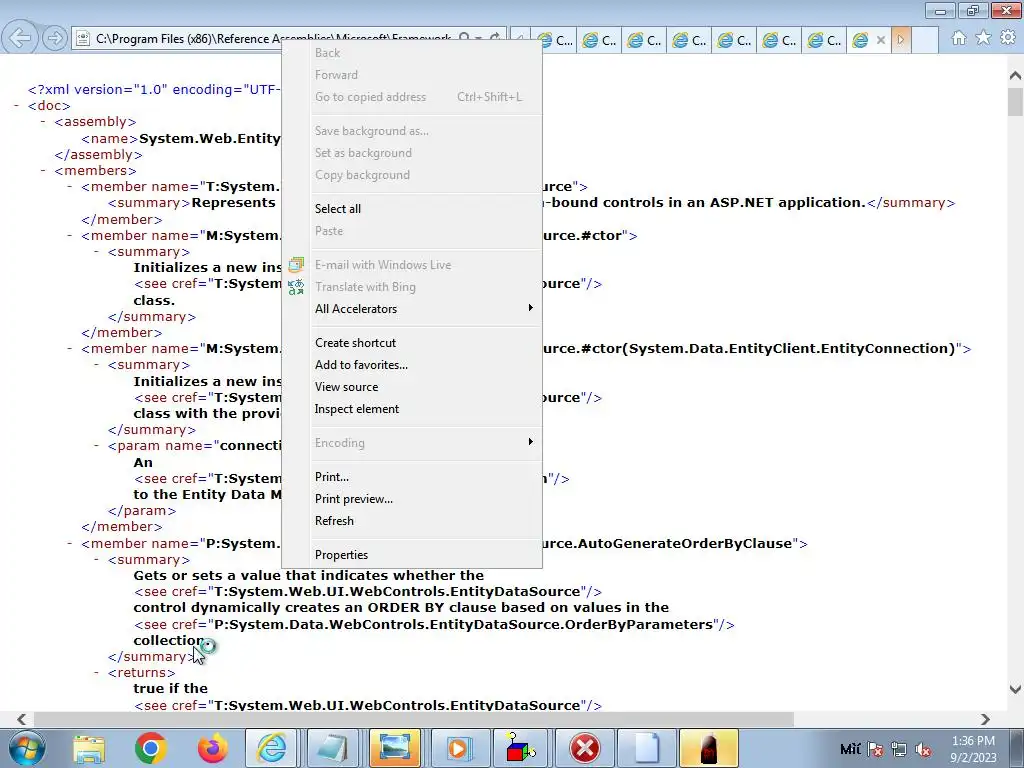The image size is (1024, 768).
Task: Open the Home page icon
Action: pyautogui.click(x=958, y=38)
